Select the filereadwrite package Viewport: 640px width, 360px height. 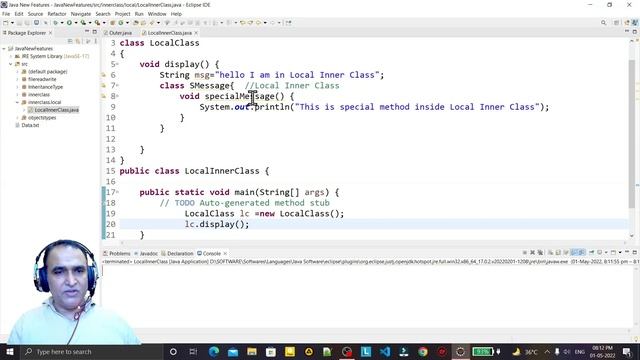click(x=42, y=79)
